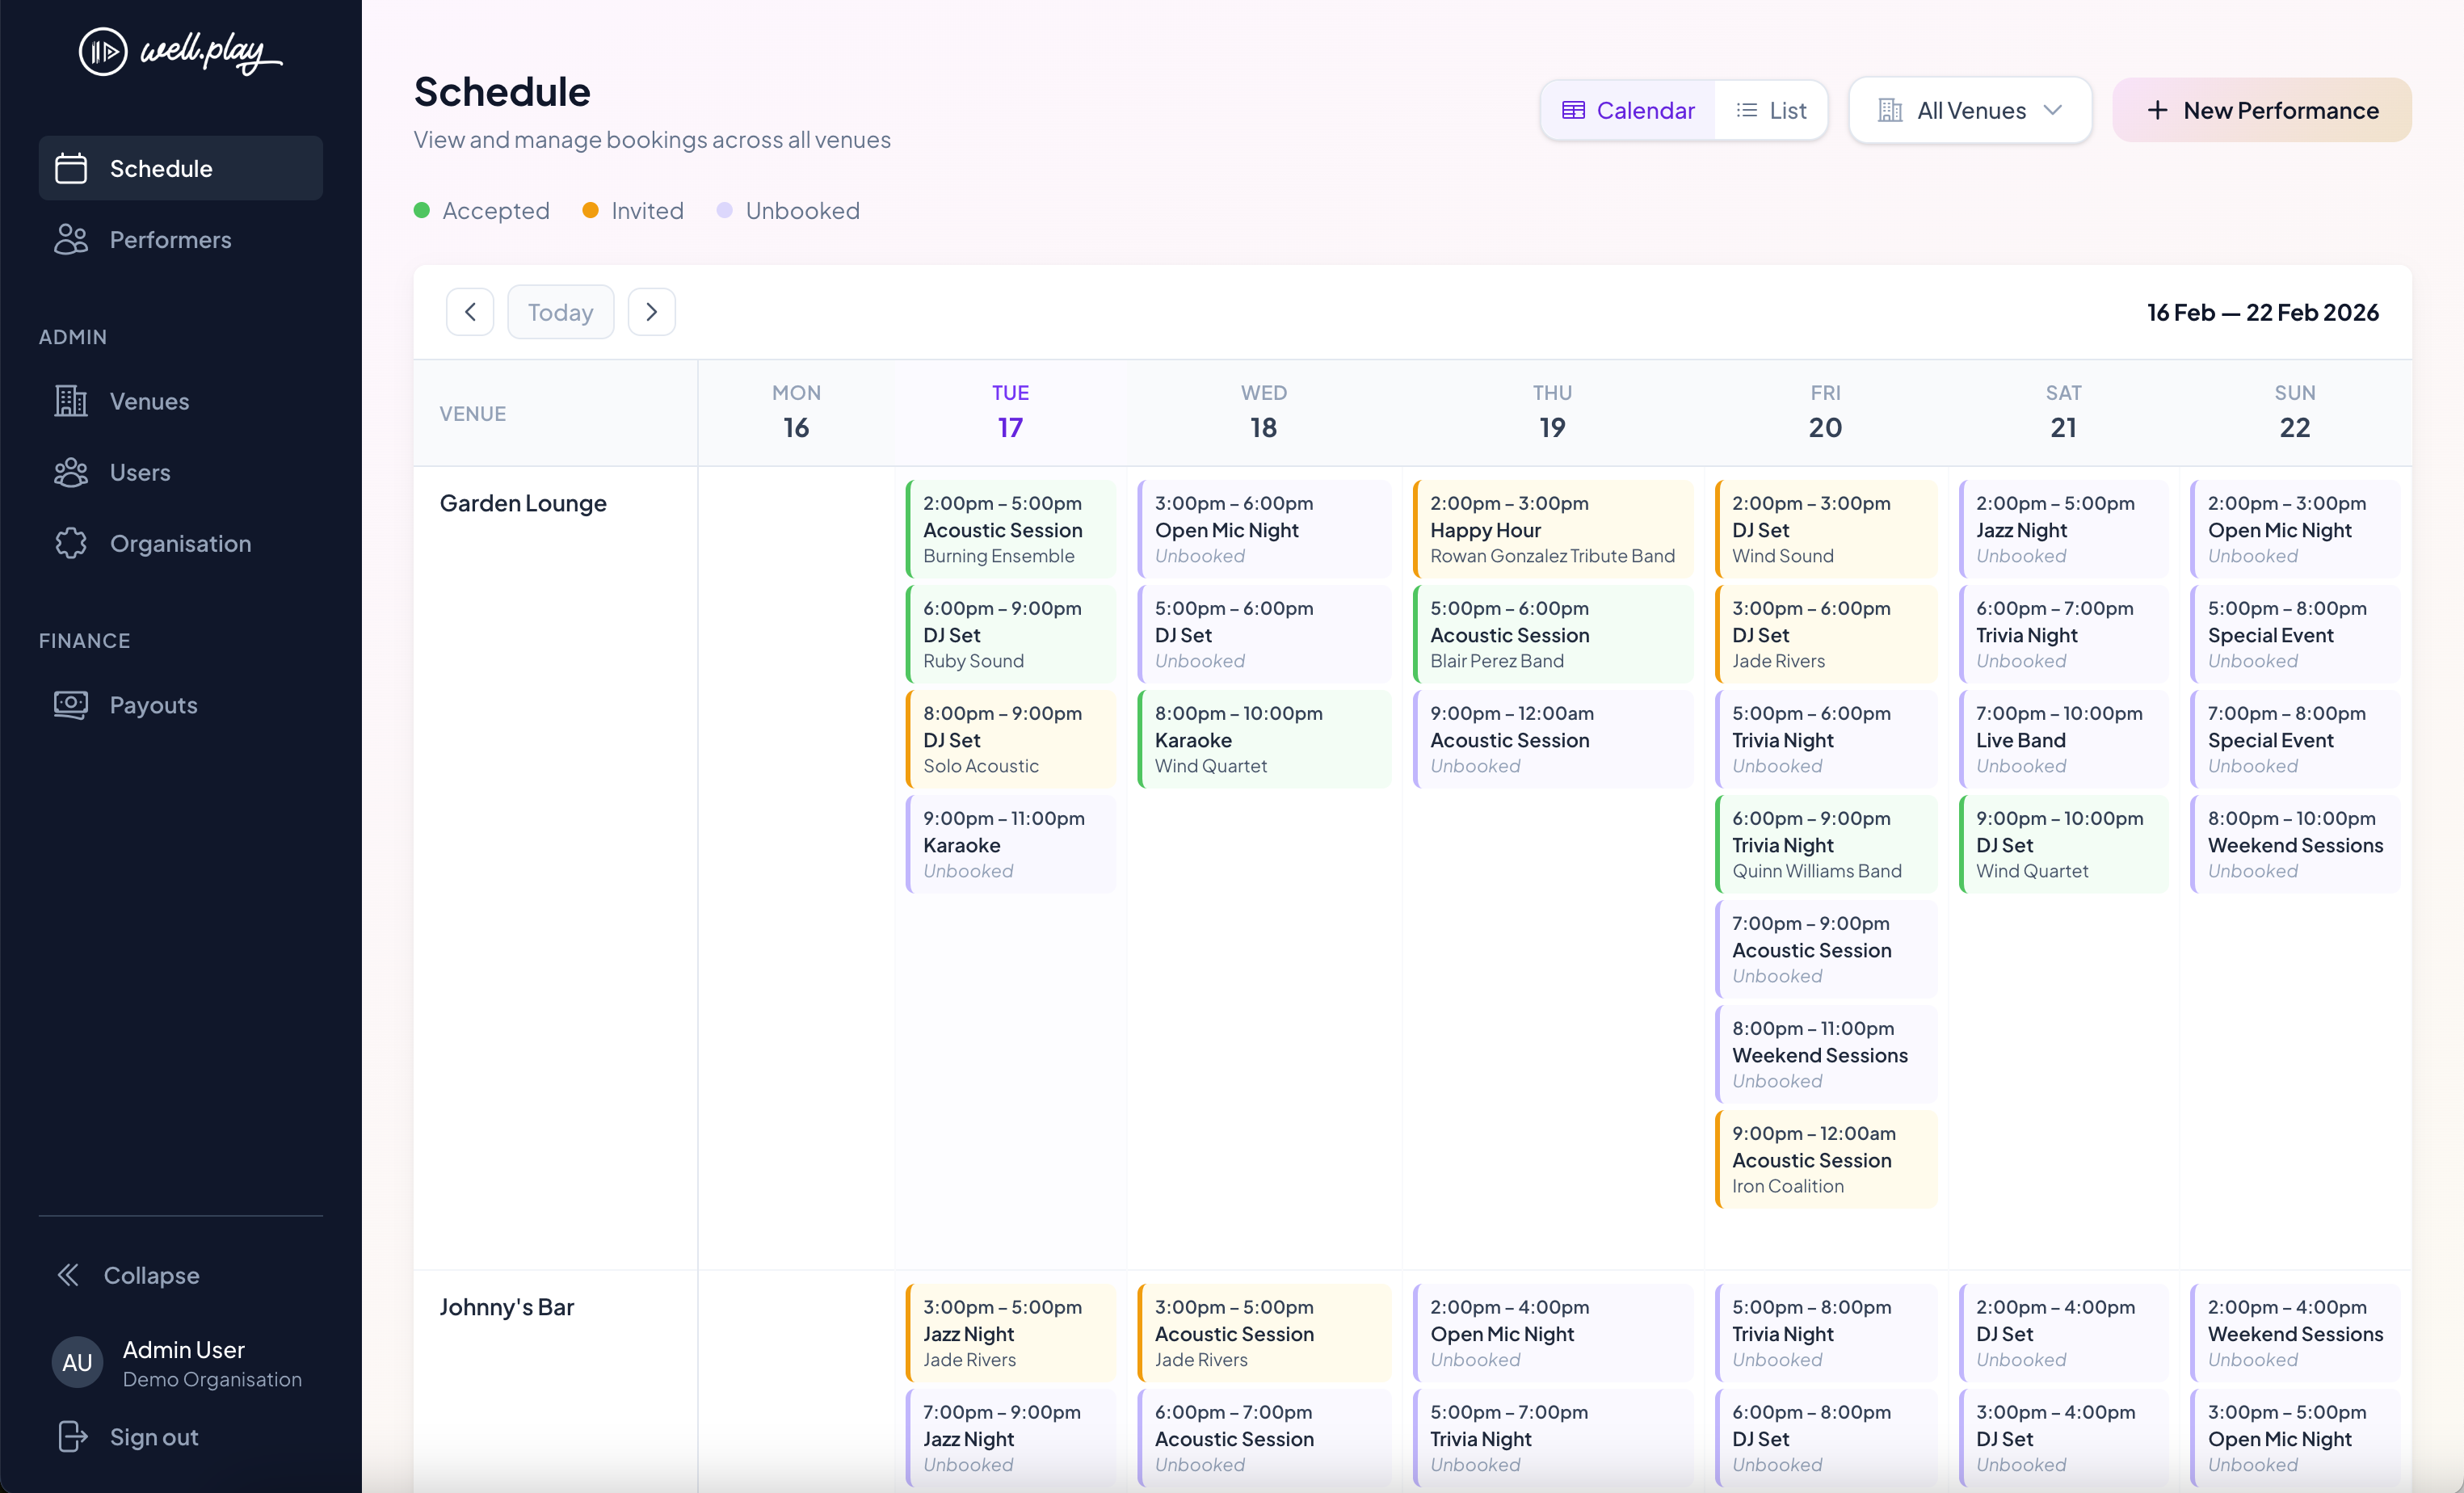Click the green Accepted legend dot
Viewport: 2464px width, 1493px height.
pos(422,210)
